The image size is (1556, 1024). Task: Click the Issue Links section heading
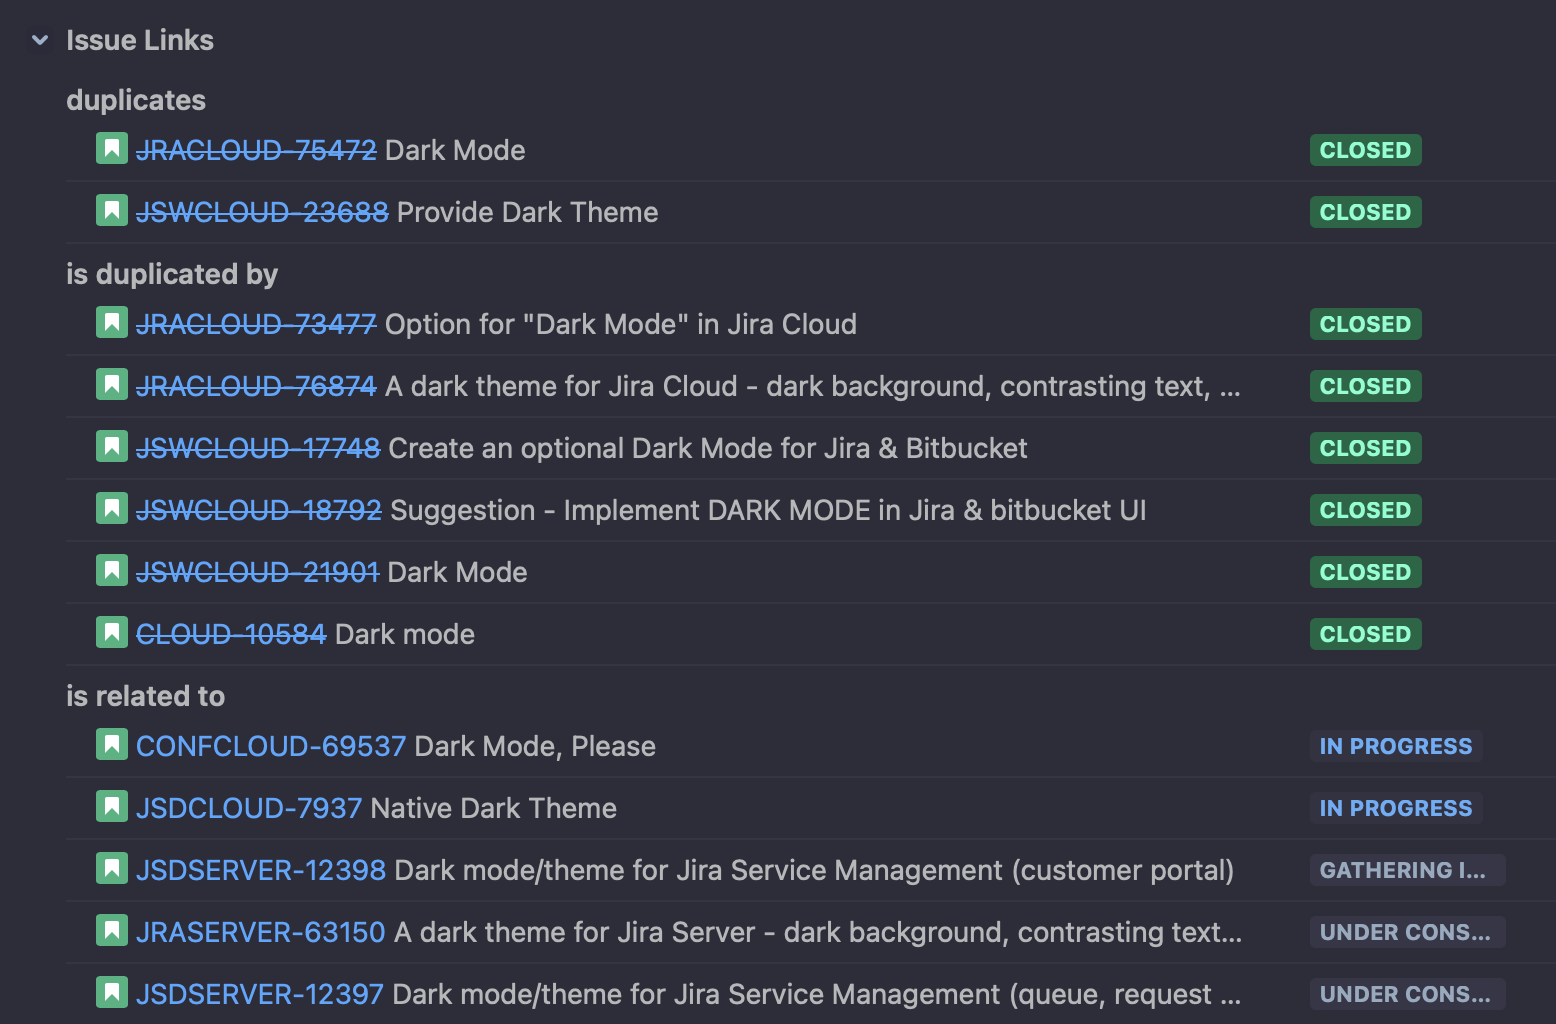140,40
